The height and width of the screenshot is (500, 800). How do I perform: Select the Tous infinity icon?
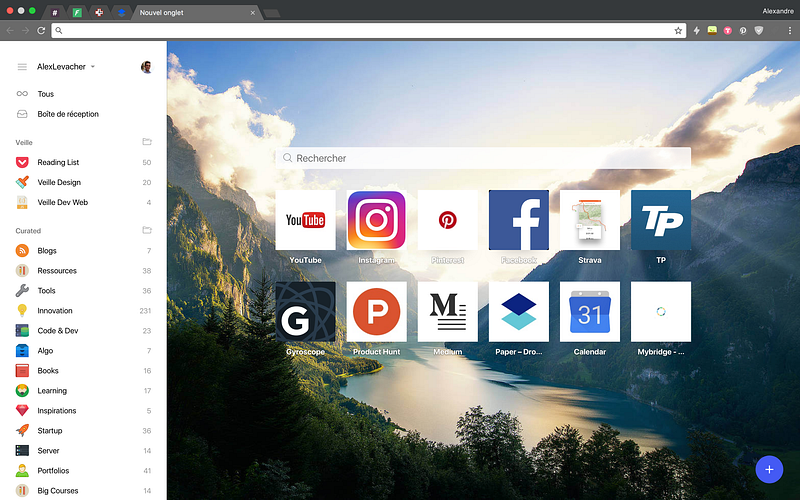tap(22, 94)
